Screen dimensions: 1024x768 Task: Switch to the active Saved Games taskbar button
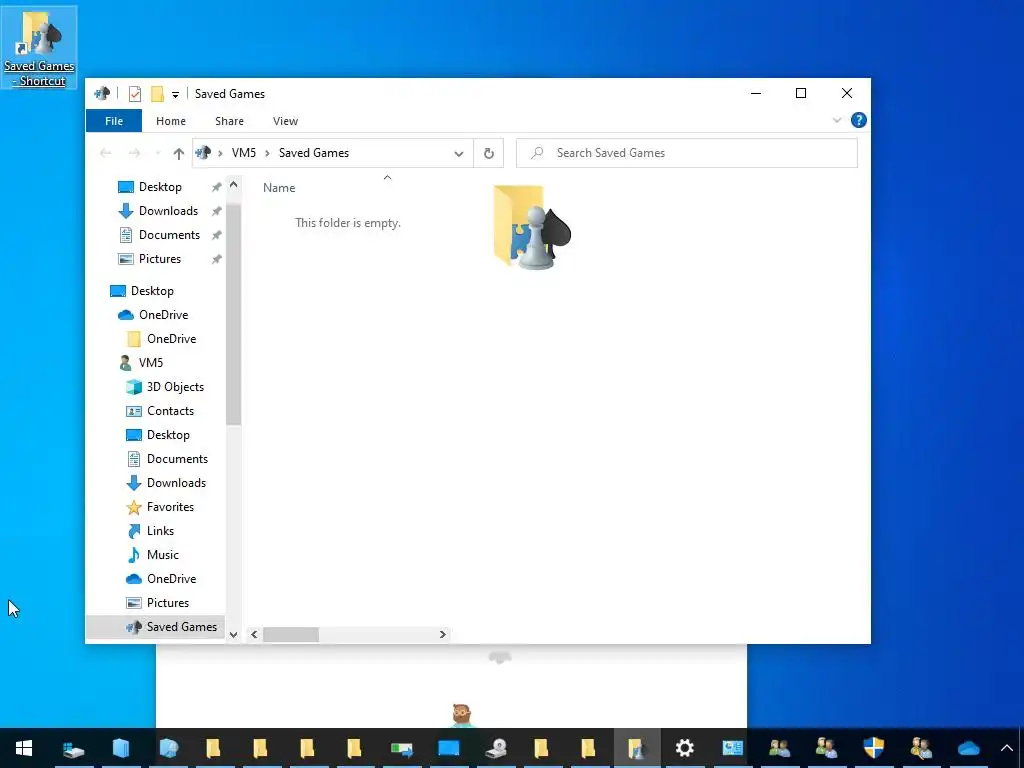tap(637, 748)
